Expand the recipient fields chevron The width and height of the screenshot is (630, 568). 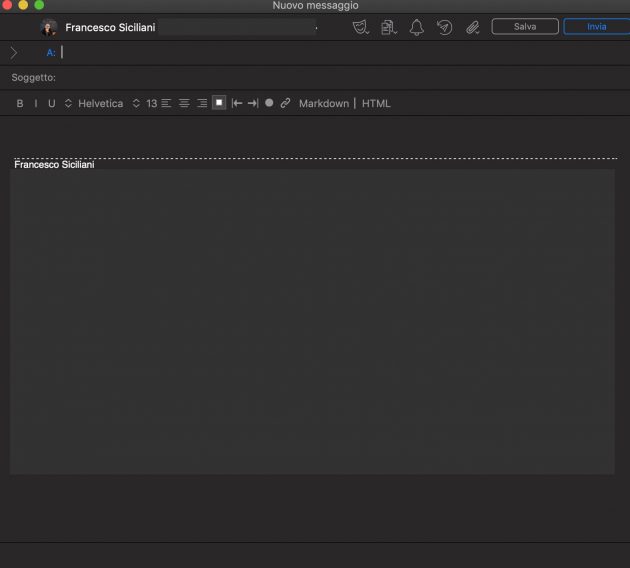[14, 53]
